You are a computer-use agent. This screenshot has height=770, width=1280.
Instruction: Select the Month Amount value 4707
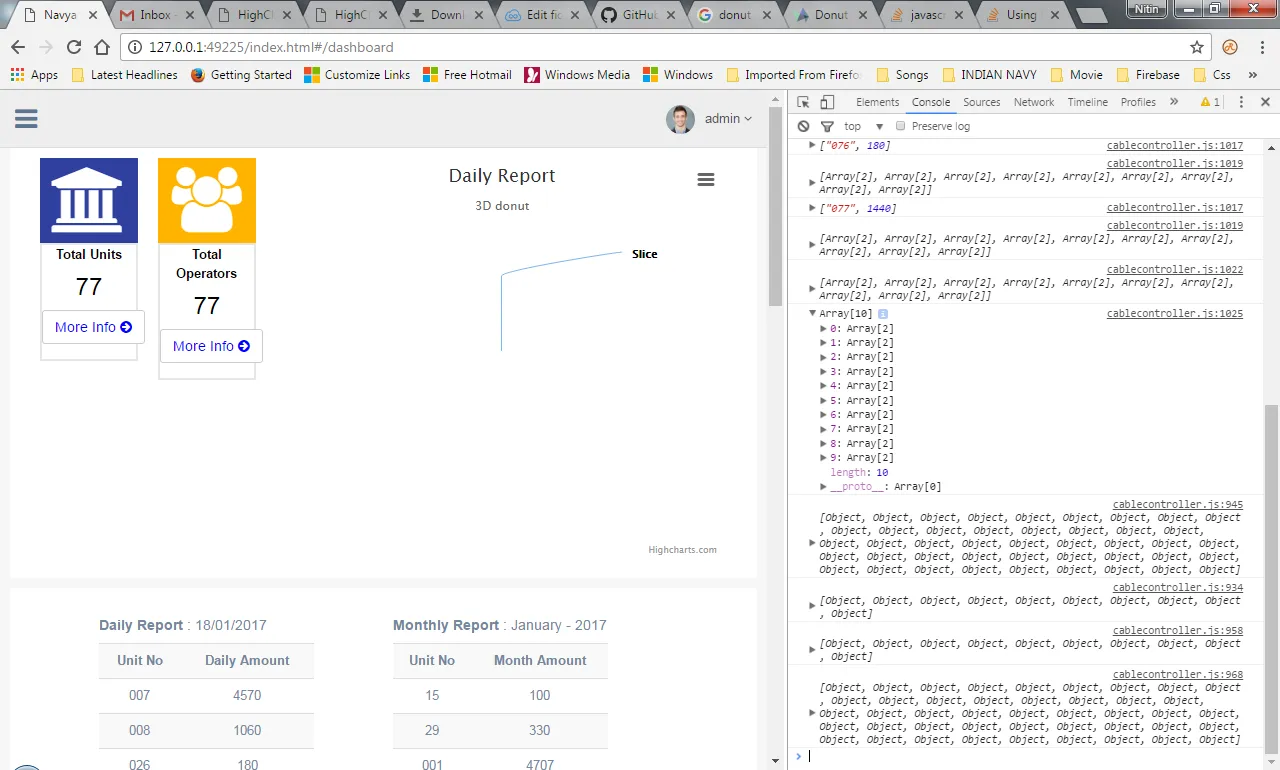[540, 765]
